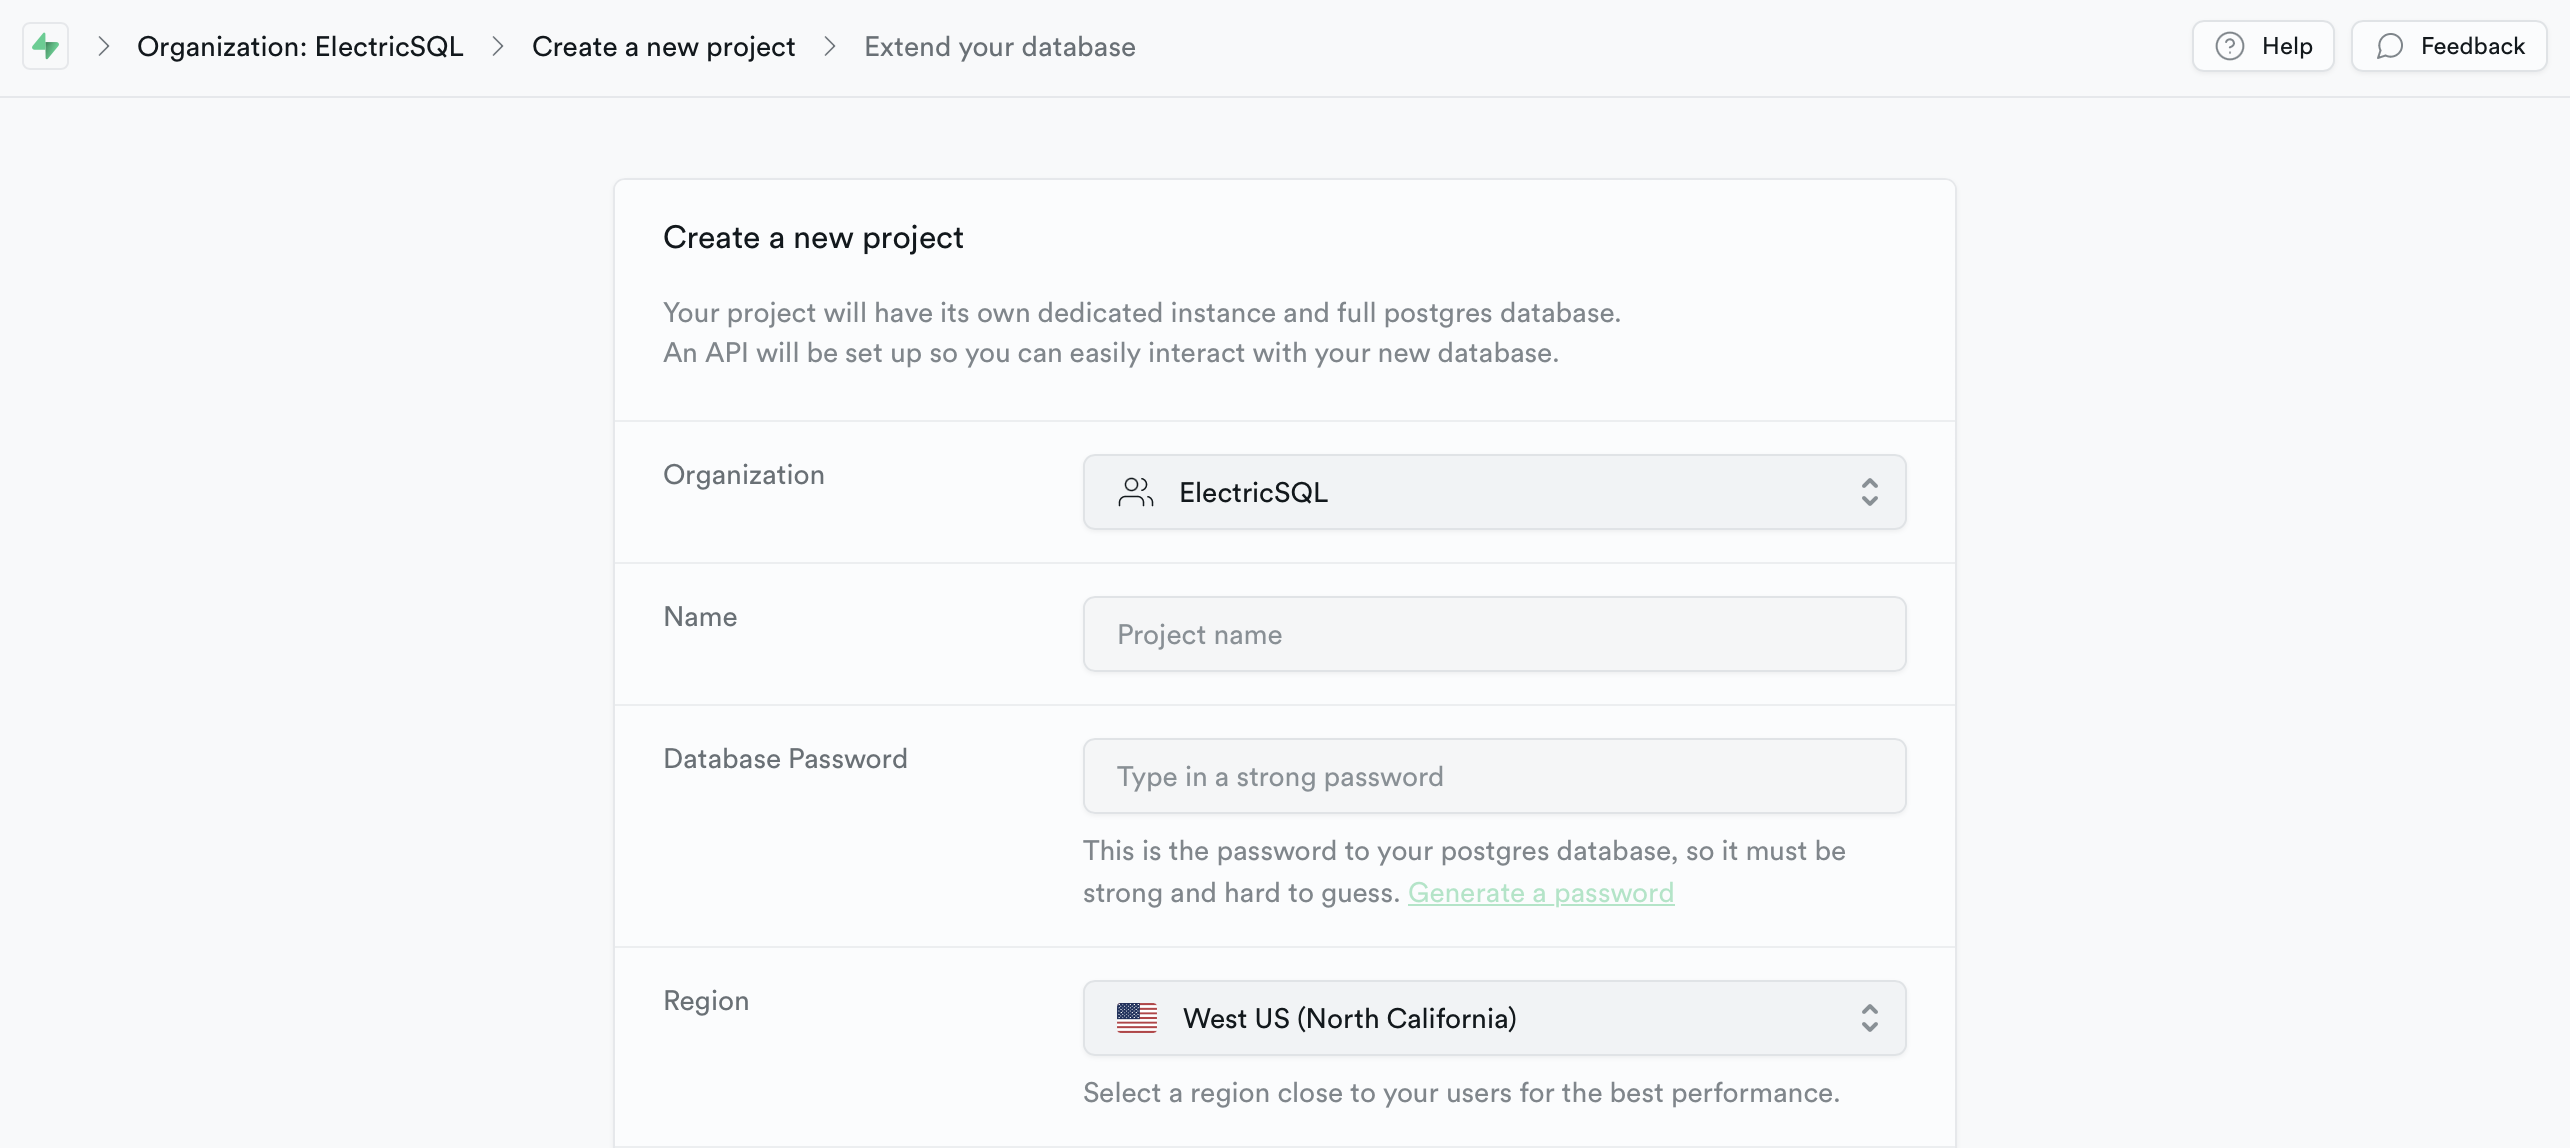2570x1148 pixels.
Task: Open the Feedback button
Action: [2449, 46]
